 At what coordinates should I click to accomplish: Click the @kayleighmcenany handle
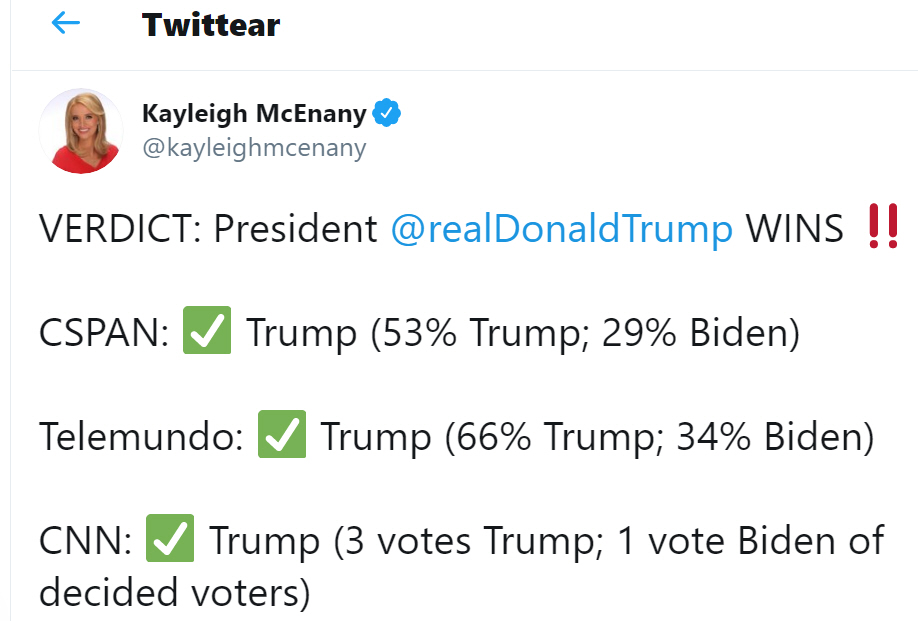coord(254,148)
